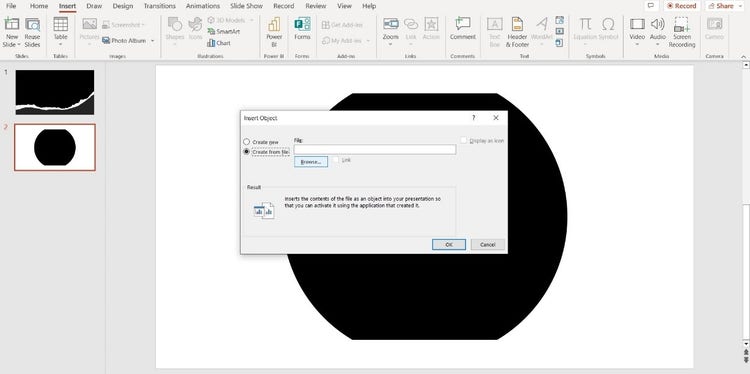The image size is (750, 374).
Task: Select slide 1 thumbnail
Action: 55,92
